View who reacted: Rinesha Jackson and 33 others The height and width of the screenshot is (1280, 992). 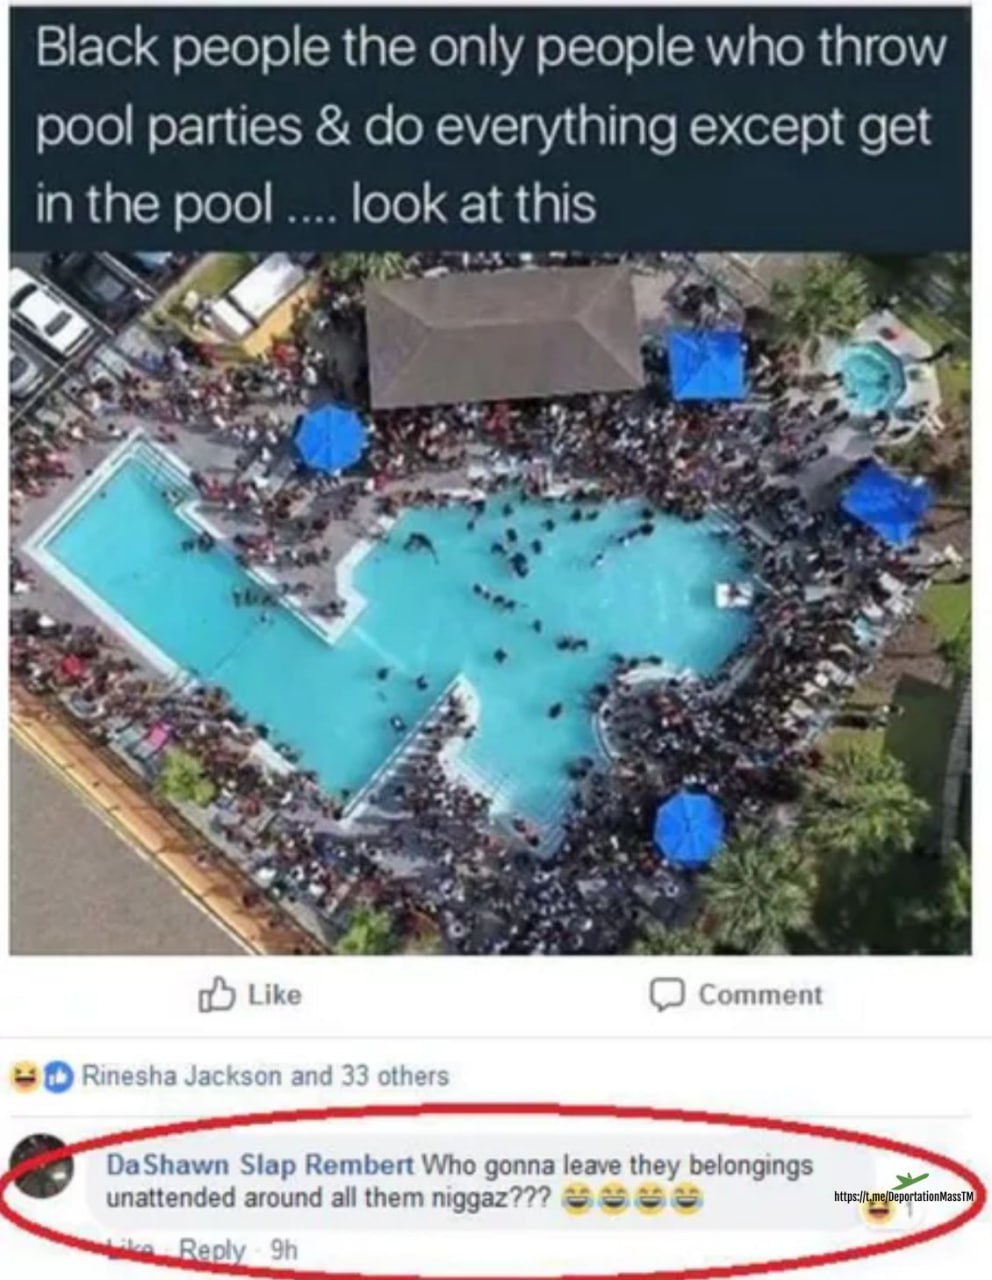point(264,1076)
